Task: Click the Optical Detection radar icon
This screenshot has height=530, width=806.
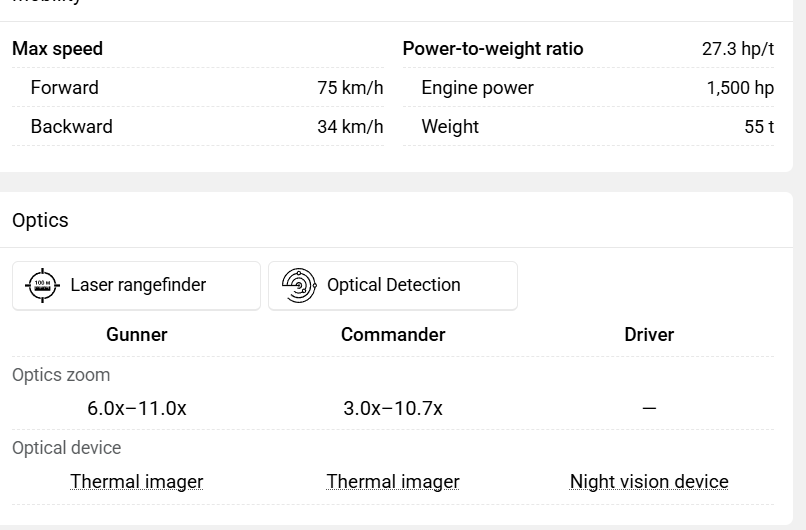Action: [299, 285]
